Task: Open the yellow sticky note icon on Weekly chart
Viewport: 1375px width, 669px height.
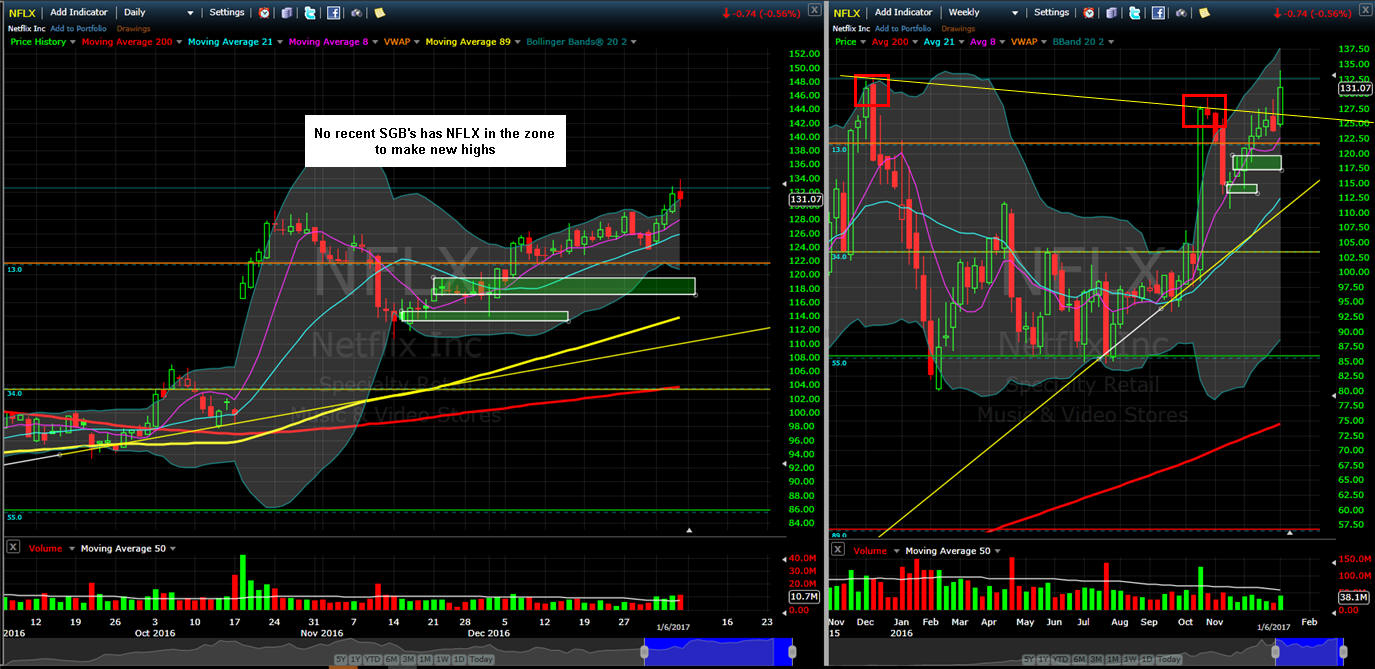Action: point(1205,13)
